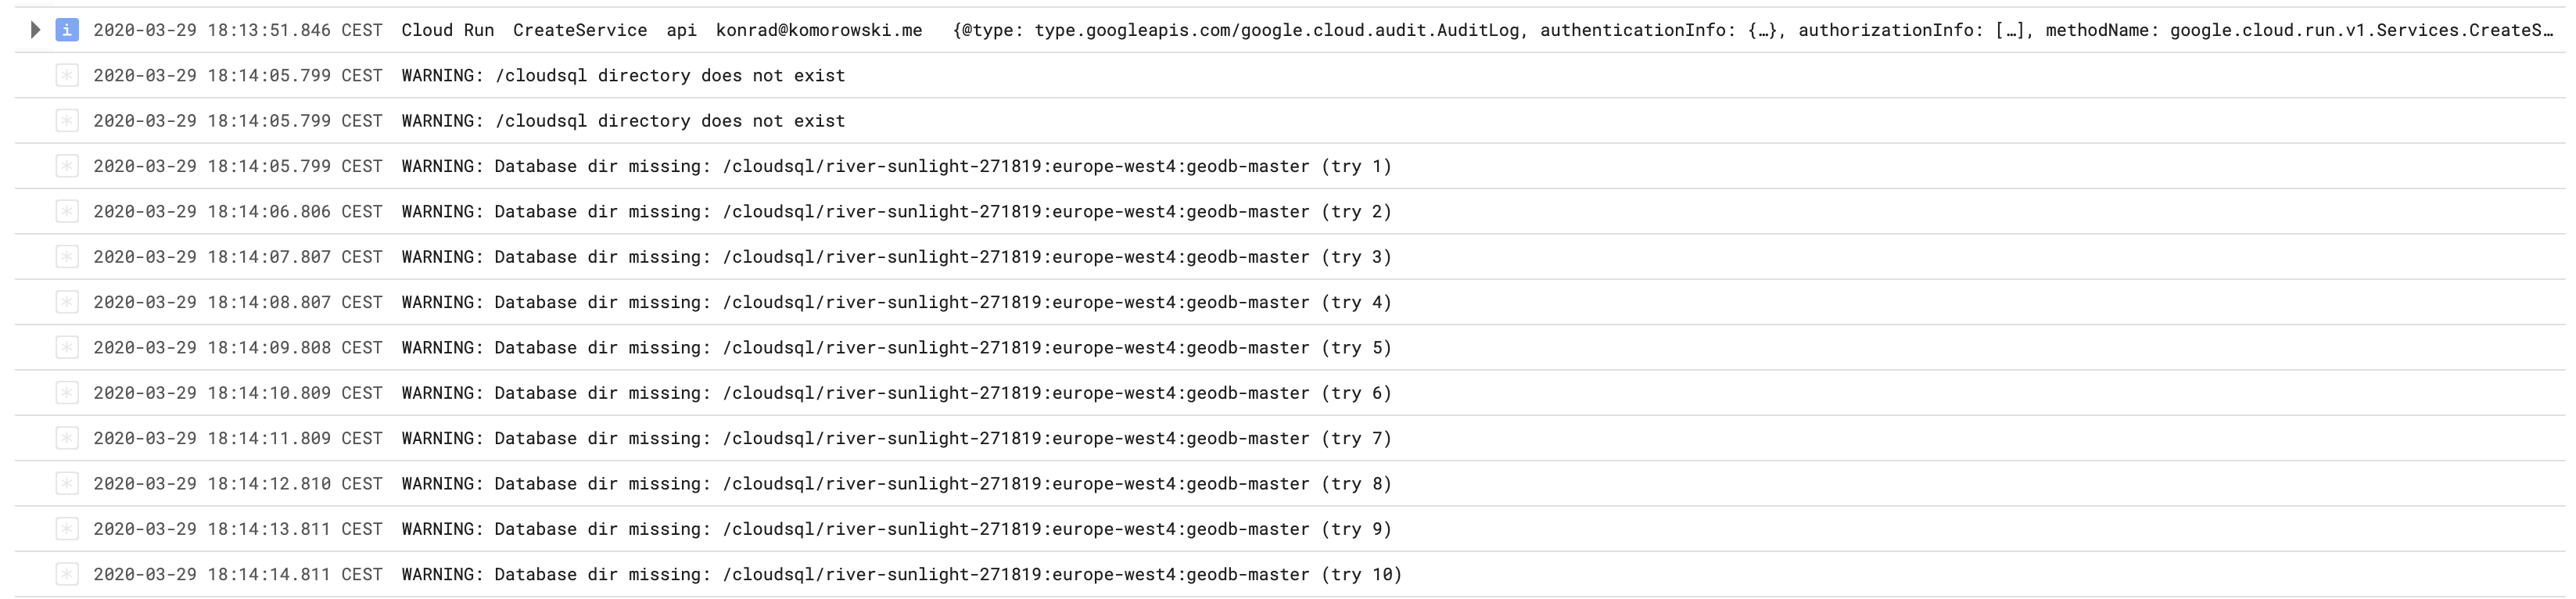Click the 'api' service name
Image resolution: width=2576 pixels, height=599 pixels.
pos(682,30)
